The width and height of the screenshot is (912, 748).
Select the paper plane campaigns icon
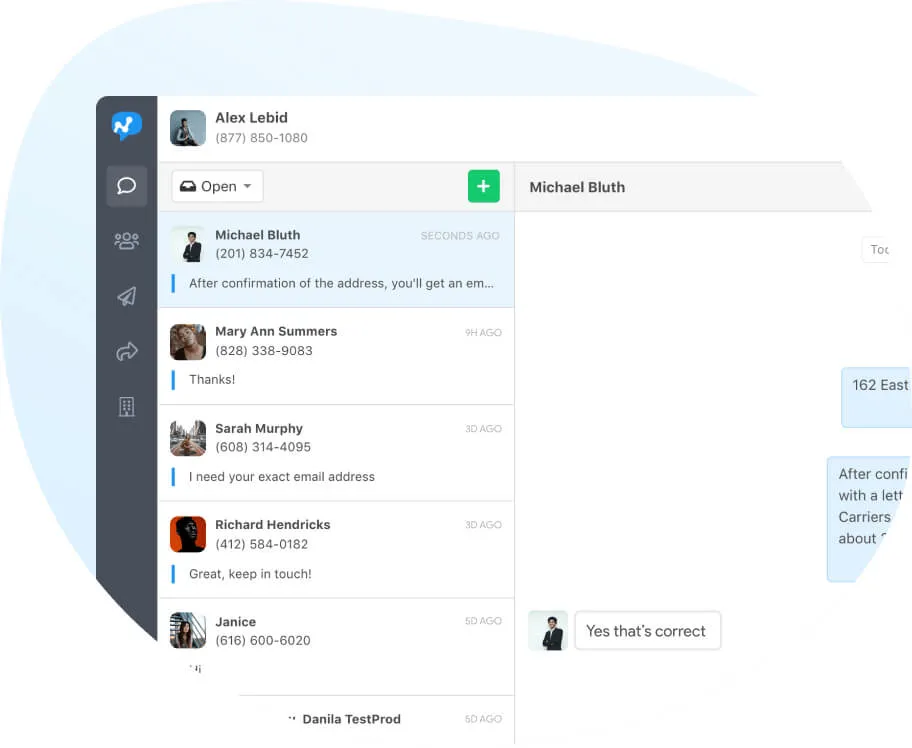click(127, 296)
